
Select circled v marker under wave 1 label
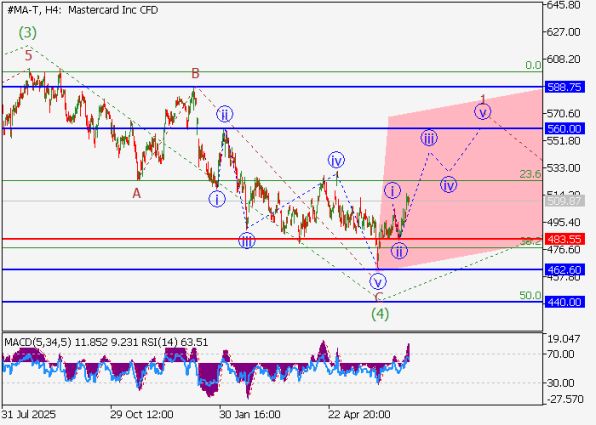click(x=482, y=112)
